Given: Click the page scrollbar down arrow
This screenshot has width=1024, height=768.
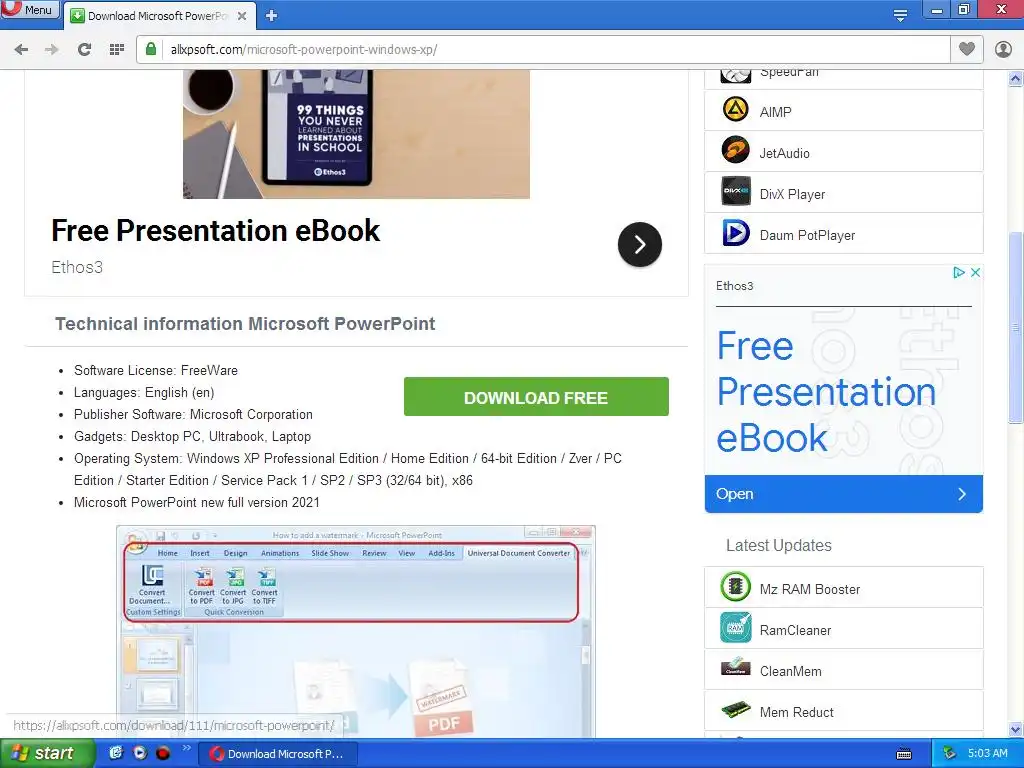Looking at the screenshot, I should 1016,729.
